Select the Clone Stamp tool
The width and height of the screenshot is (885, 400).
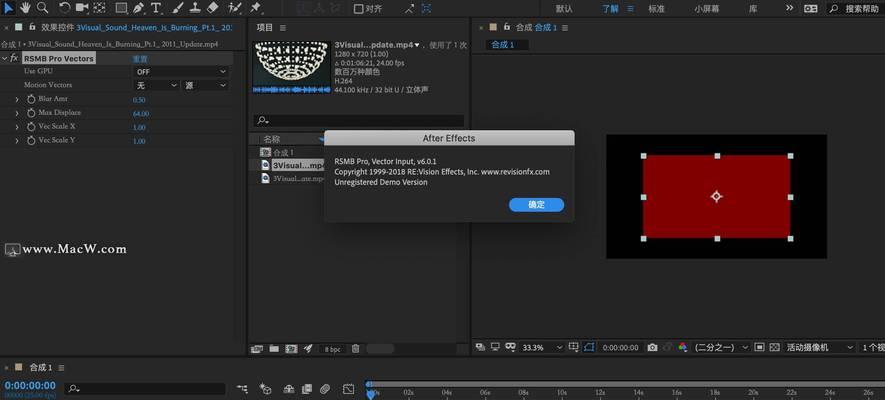[x=195, y=8]
